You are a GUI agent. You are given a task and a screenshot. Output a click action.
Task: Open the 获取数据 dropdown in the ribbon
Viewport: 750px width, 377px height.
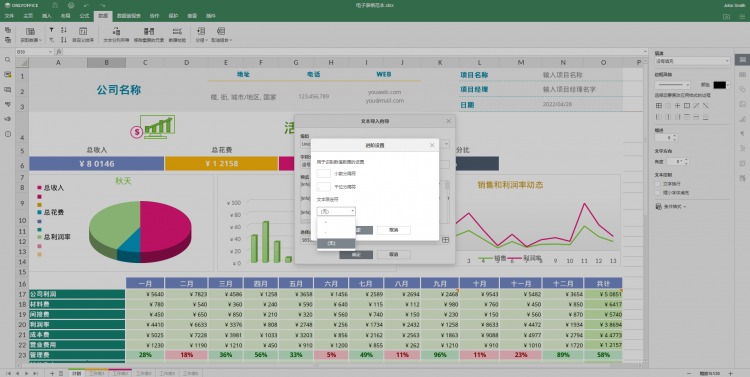pyautogui.click(x=31, y=34)
